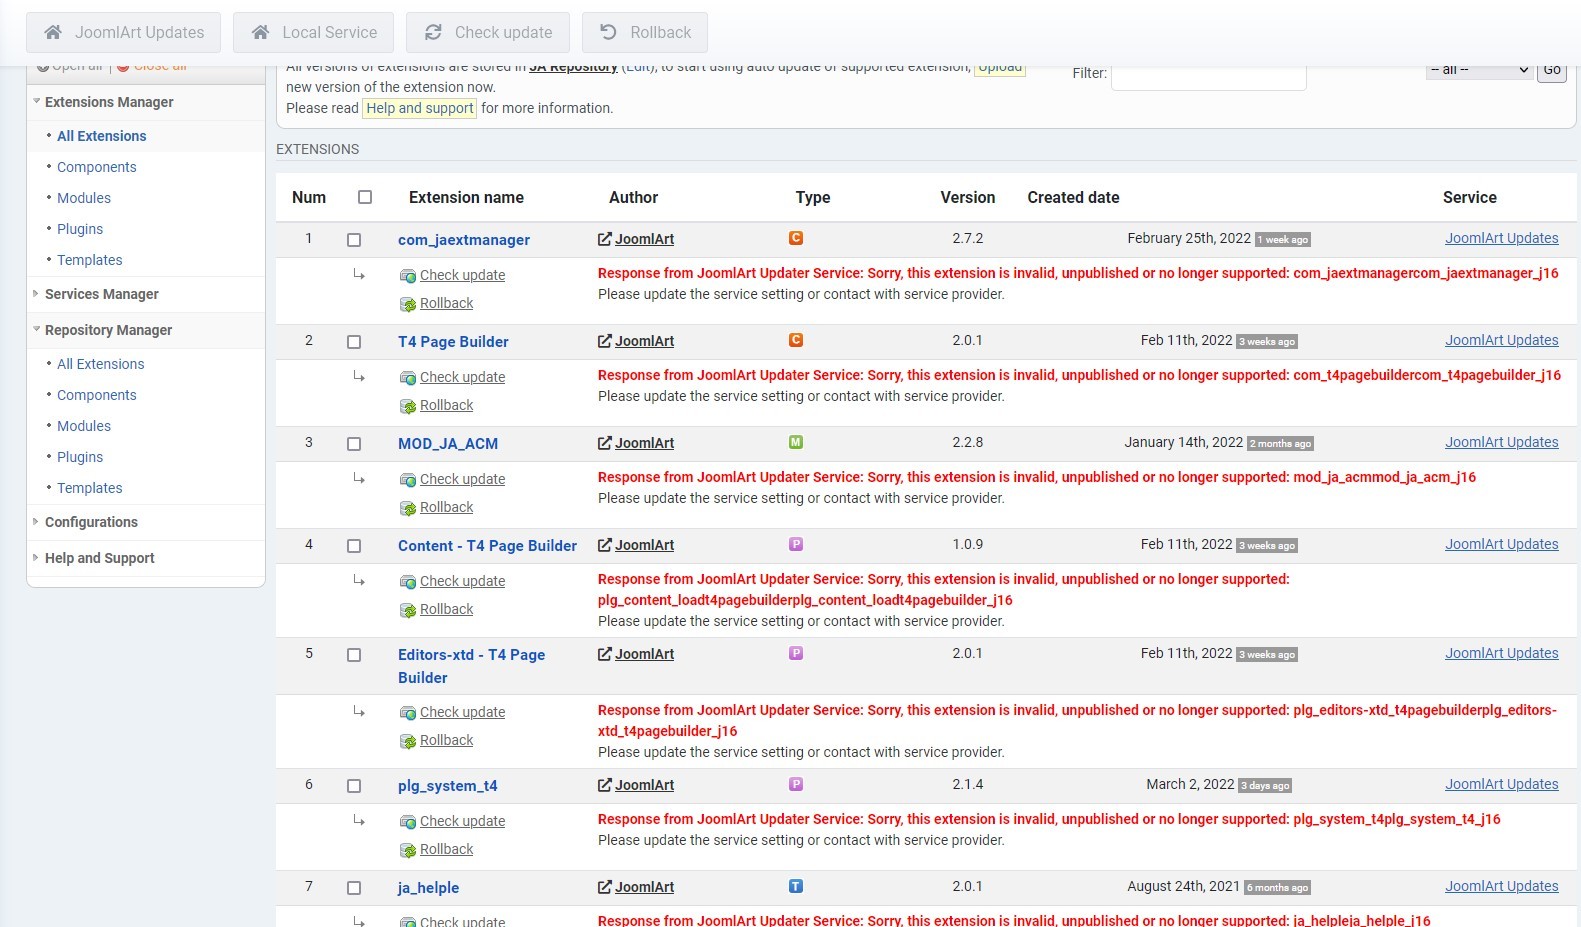The height and width of the screenshot is (927, 1581).
Task: Collapse the Extensions Manager section
Action: pyautogui.click(x=37, y=102)
